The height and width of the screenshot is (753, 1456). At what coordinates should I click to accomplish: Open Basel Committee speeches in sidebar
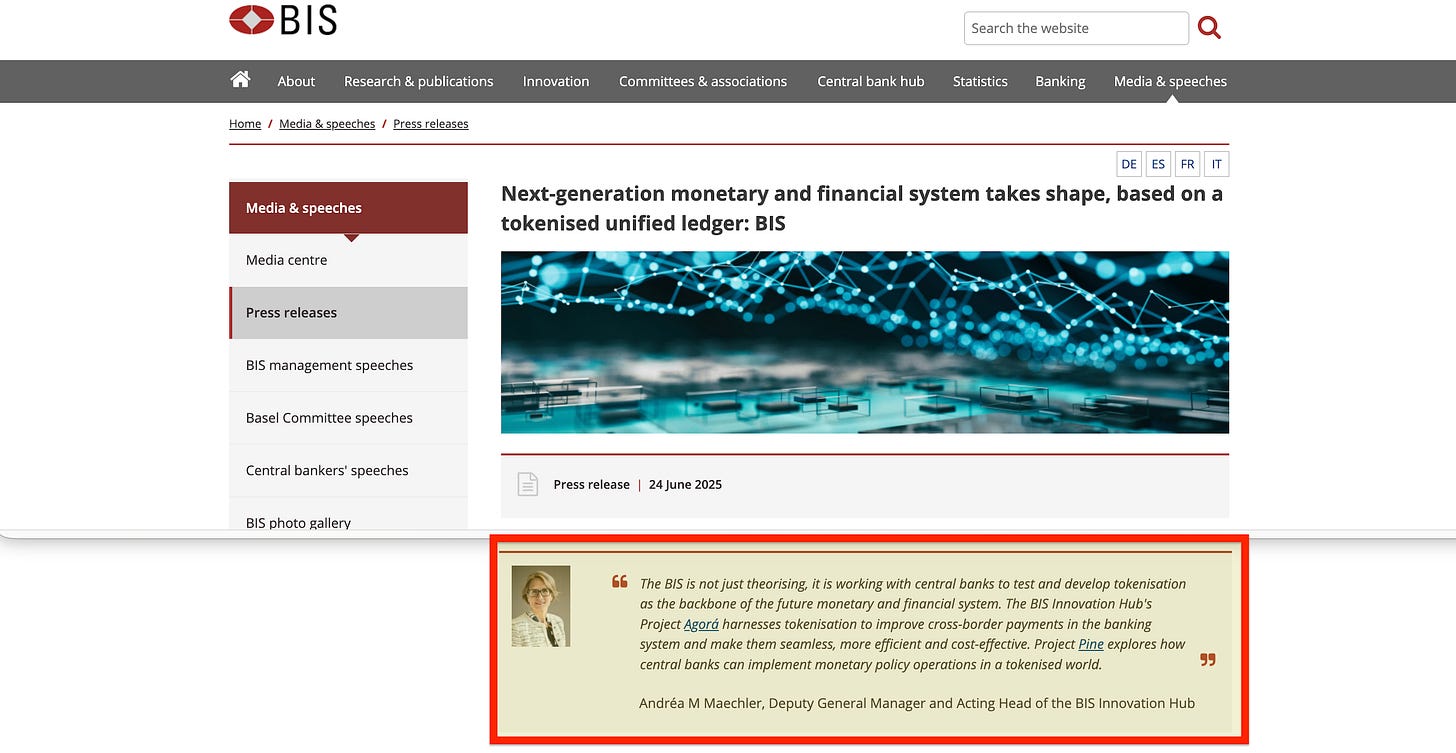348,418
